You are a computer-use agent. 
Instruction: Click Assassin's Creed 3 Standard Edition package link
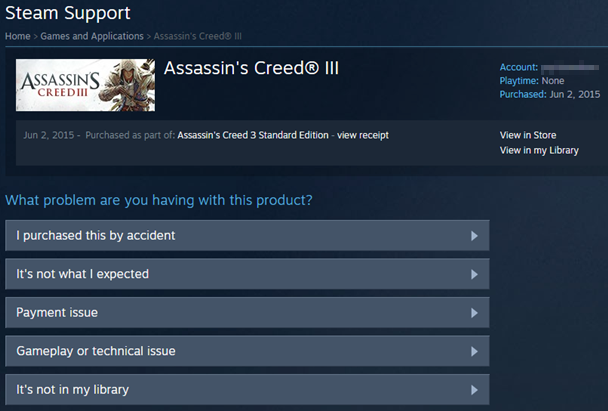click(x=253, y=135)
